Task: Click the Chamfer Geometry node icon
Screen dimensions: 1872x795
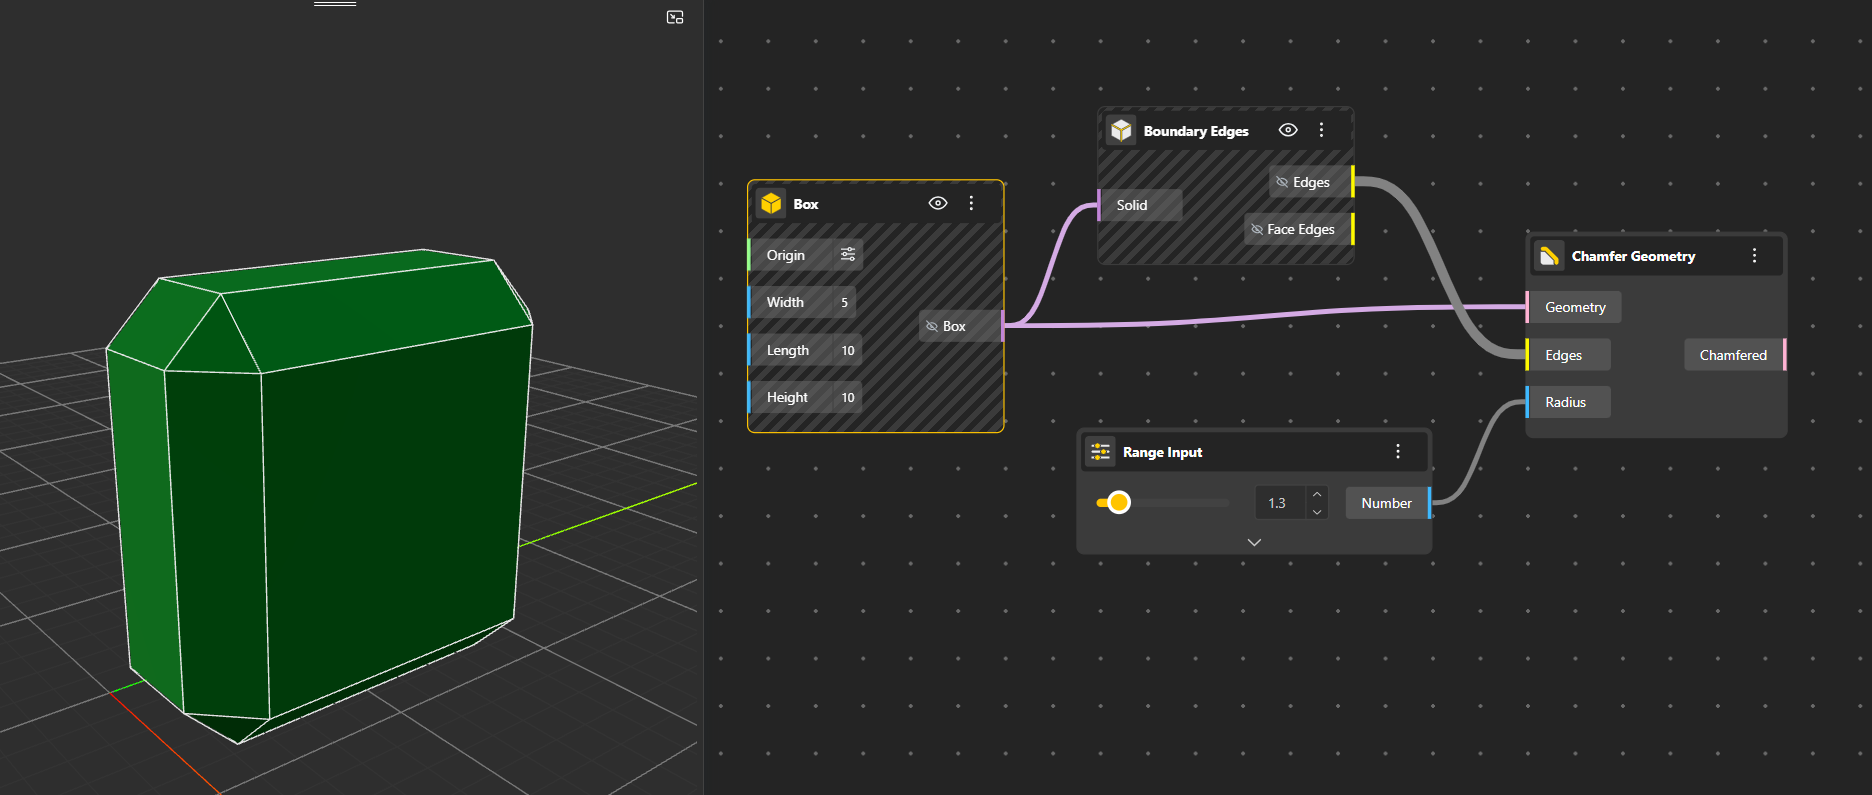Action: click(x=1549, y=256)
